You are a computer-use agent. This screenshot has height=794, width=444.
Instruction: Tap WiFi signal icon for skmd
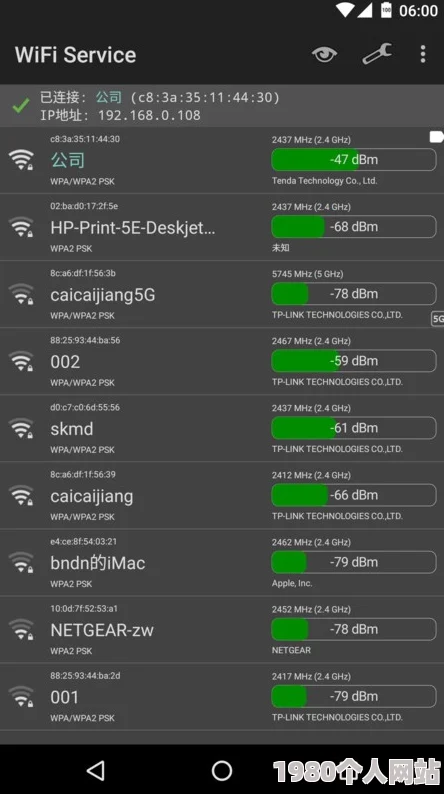pyautogui.click(x=21, y=428)
